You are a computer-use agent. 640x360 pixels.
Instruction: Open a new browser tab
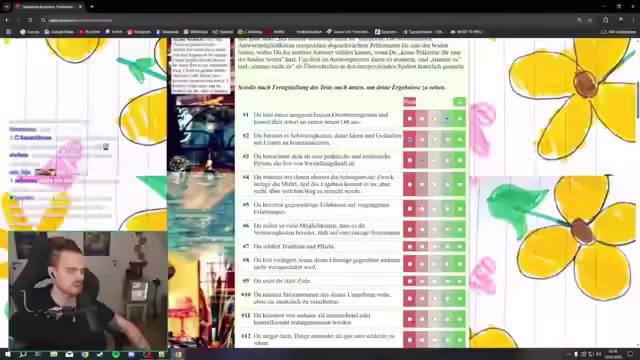[92, 7]
